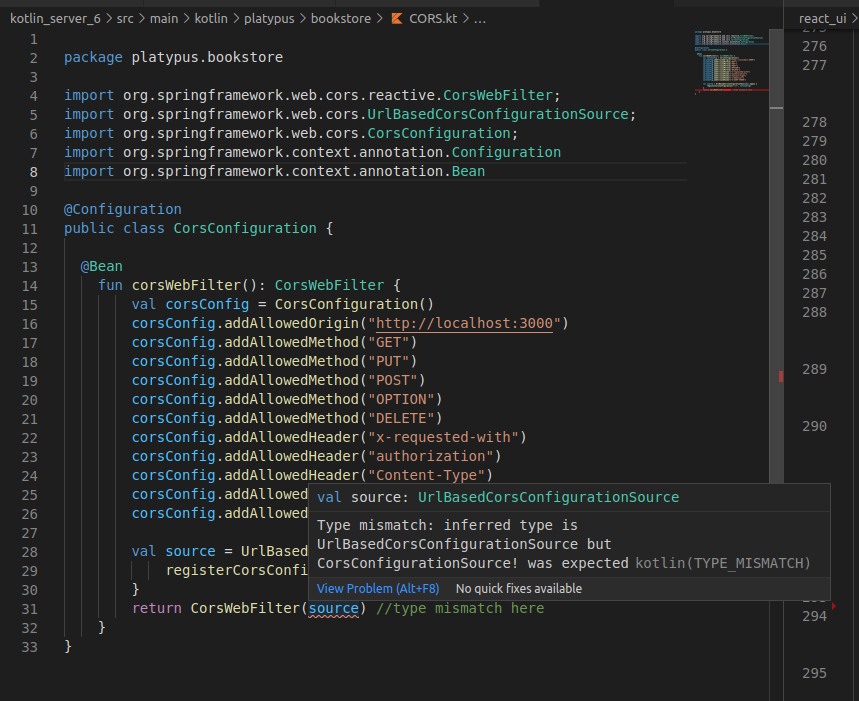Click the red error marker in the scrollbar

(x=781, y=376)
